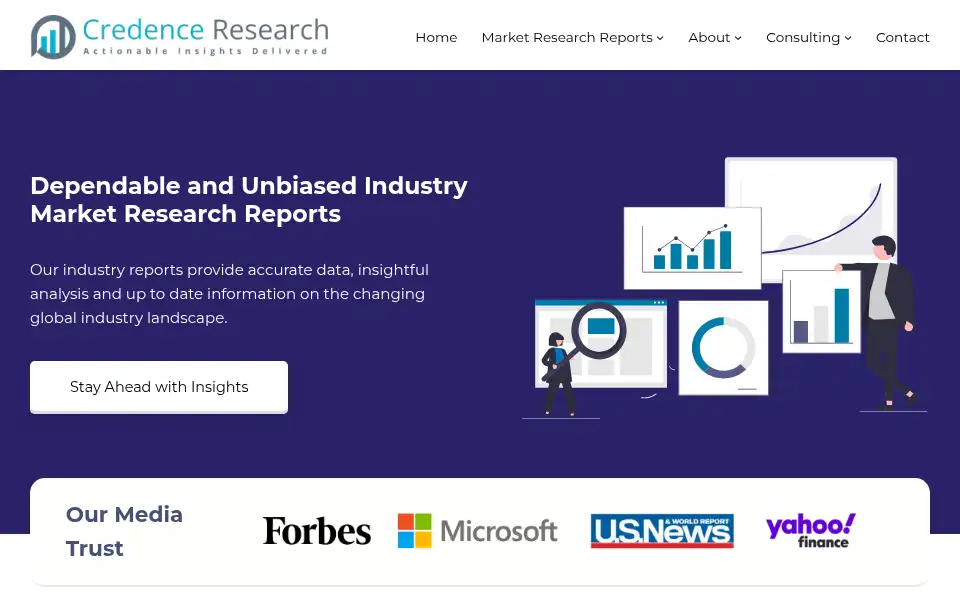Navigate to the Contact page
Screen dimensions: 960x600
(x=902, y=37)
